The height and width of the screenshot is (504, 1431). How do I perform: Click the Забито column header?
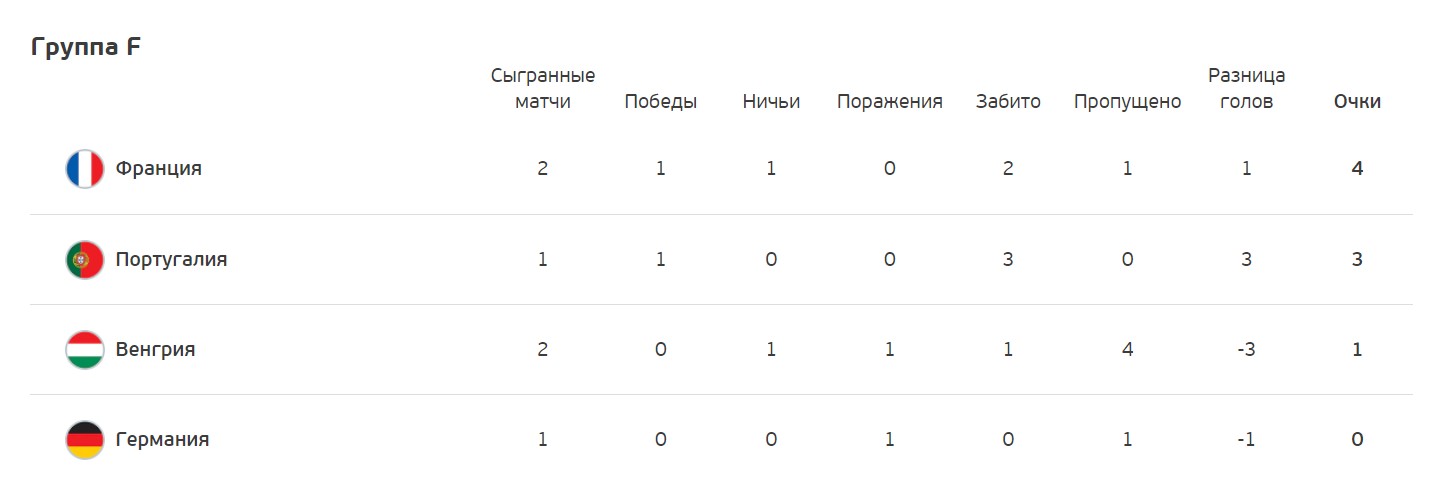(1008, 102)
